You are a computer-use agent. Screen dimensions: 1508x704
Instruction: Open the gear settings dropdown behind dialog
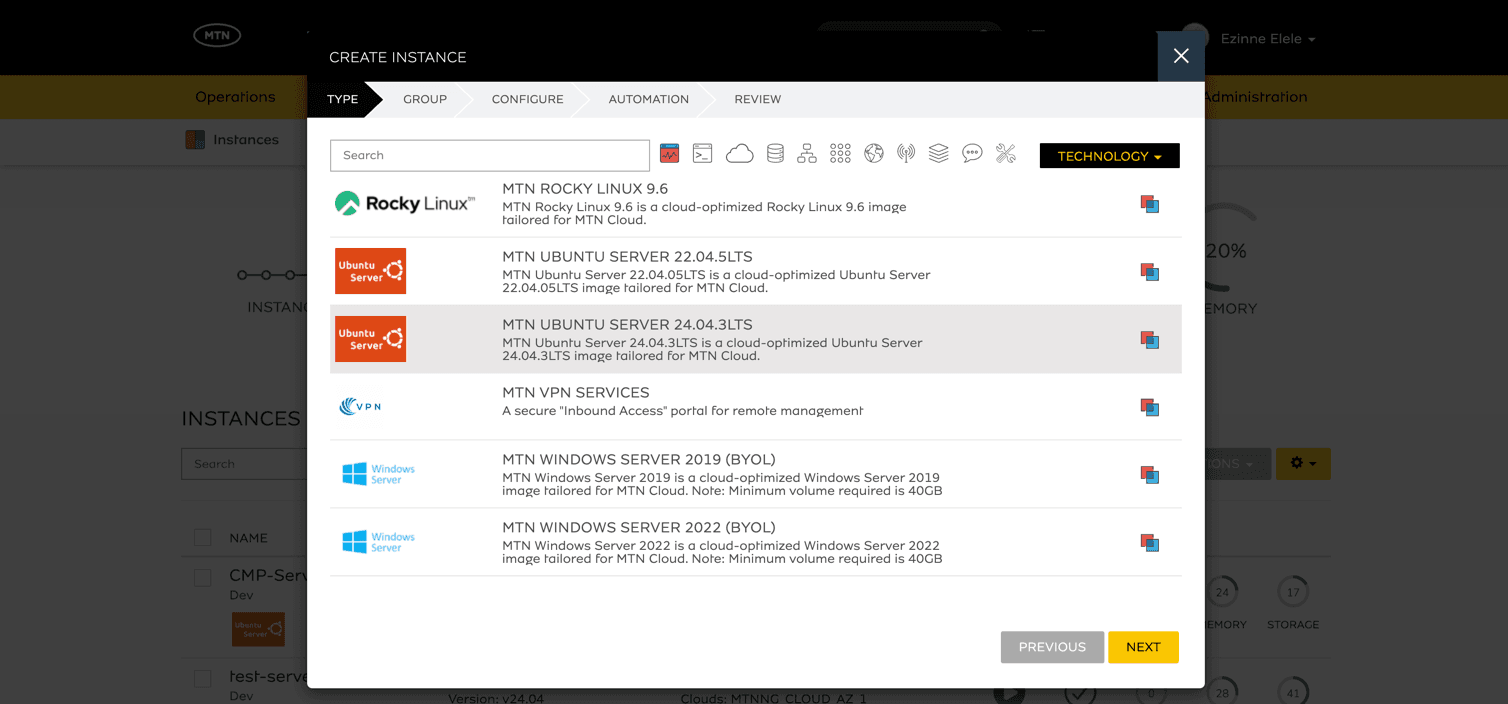coord(1302,463)
